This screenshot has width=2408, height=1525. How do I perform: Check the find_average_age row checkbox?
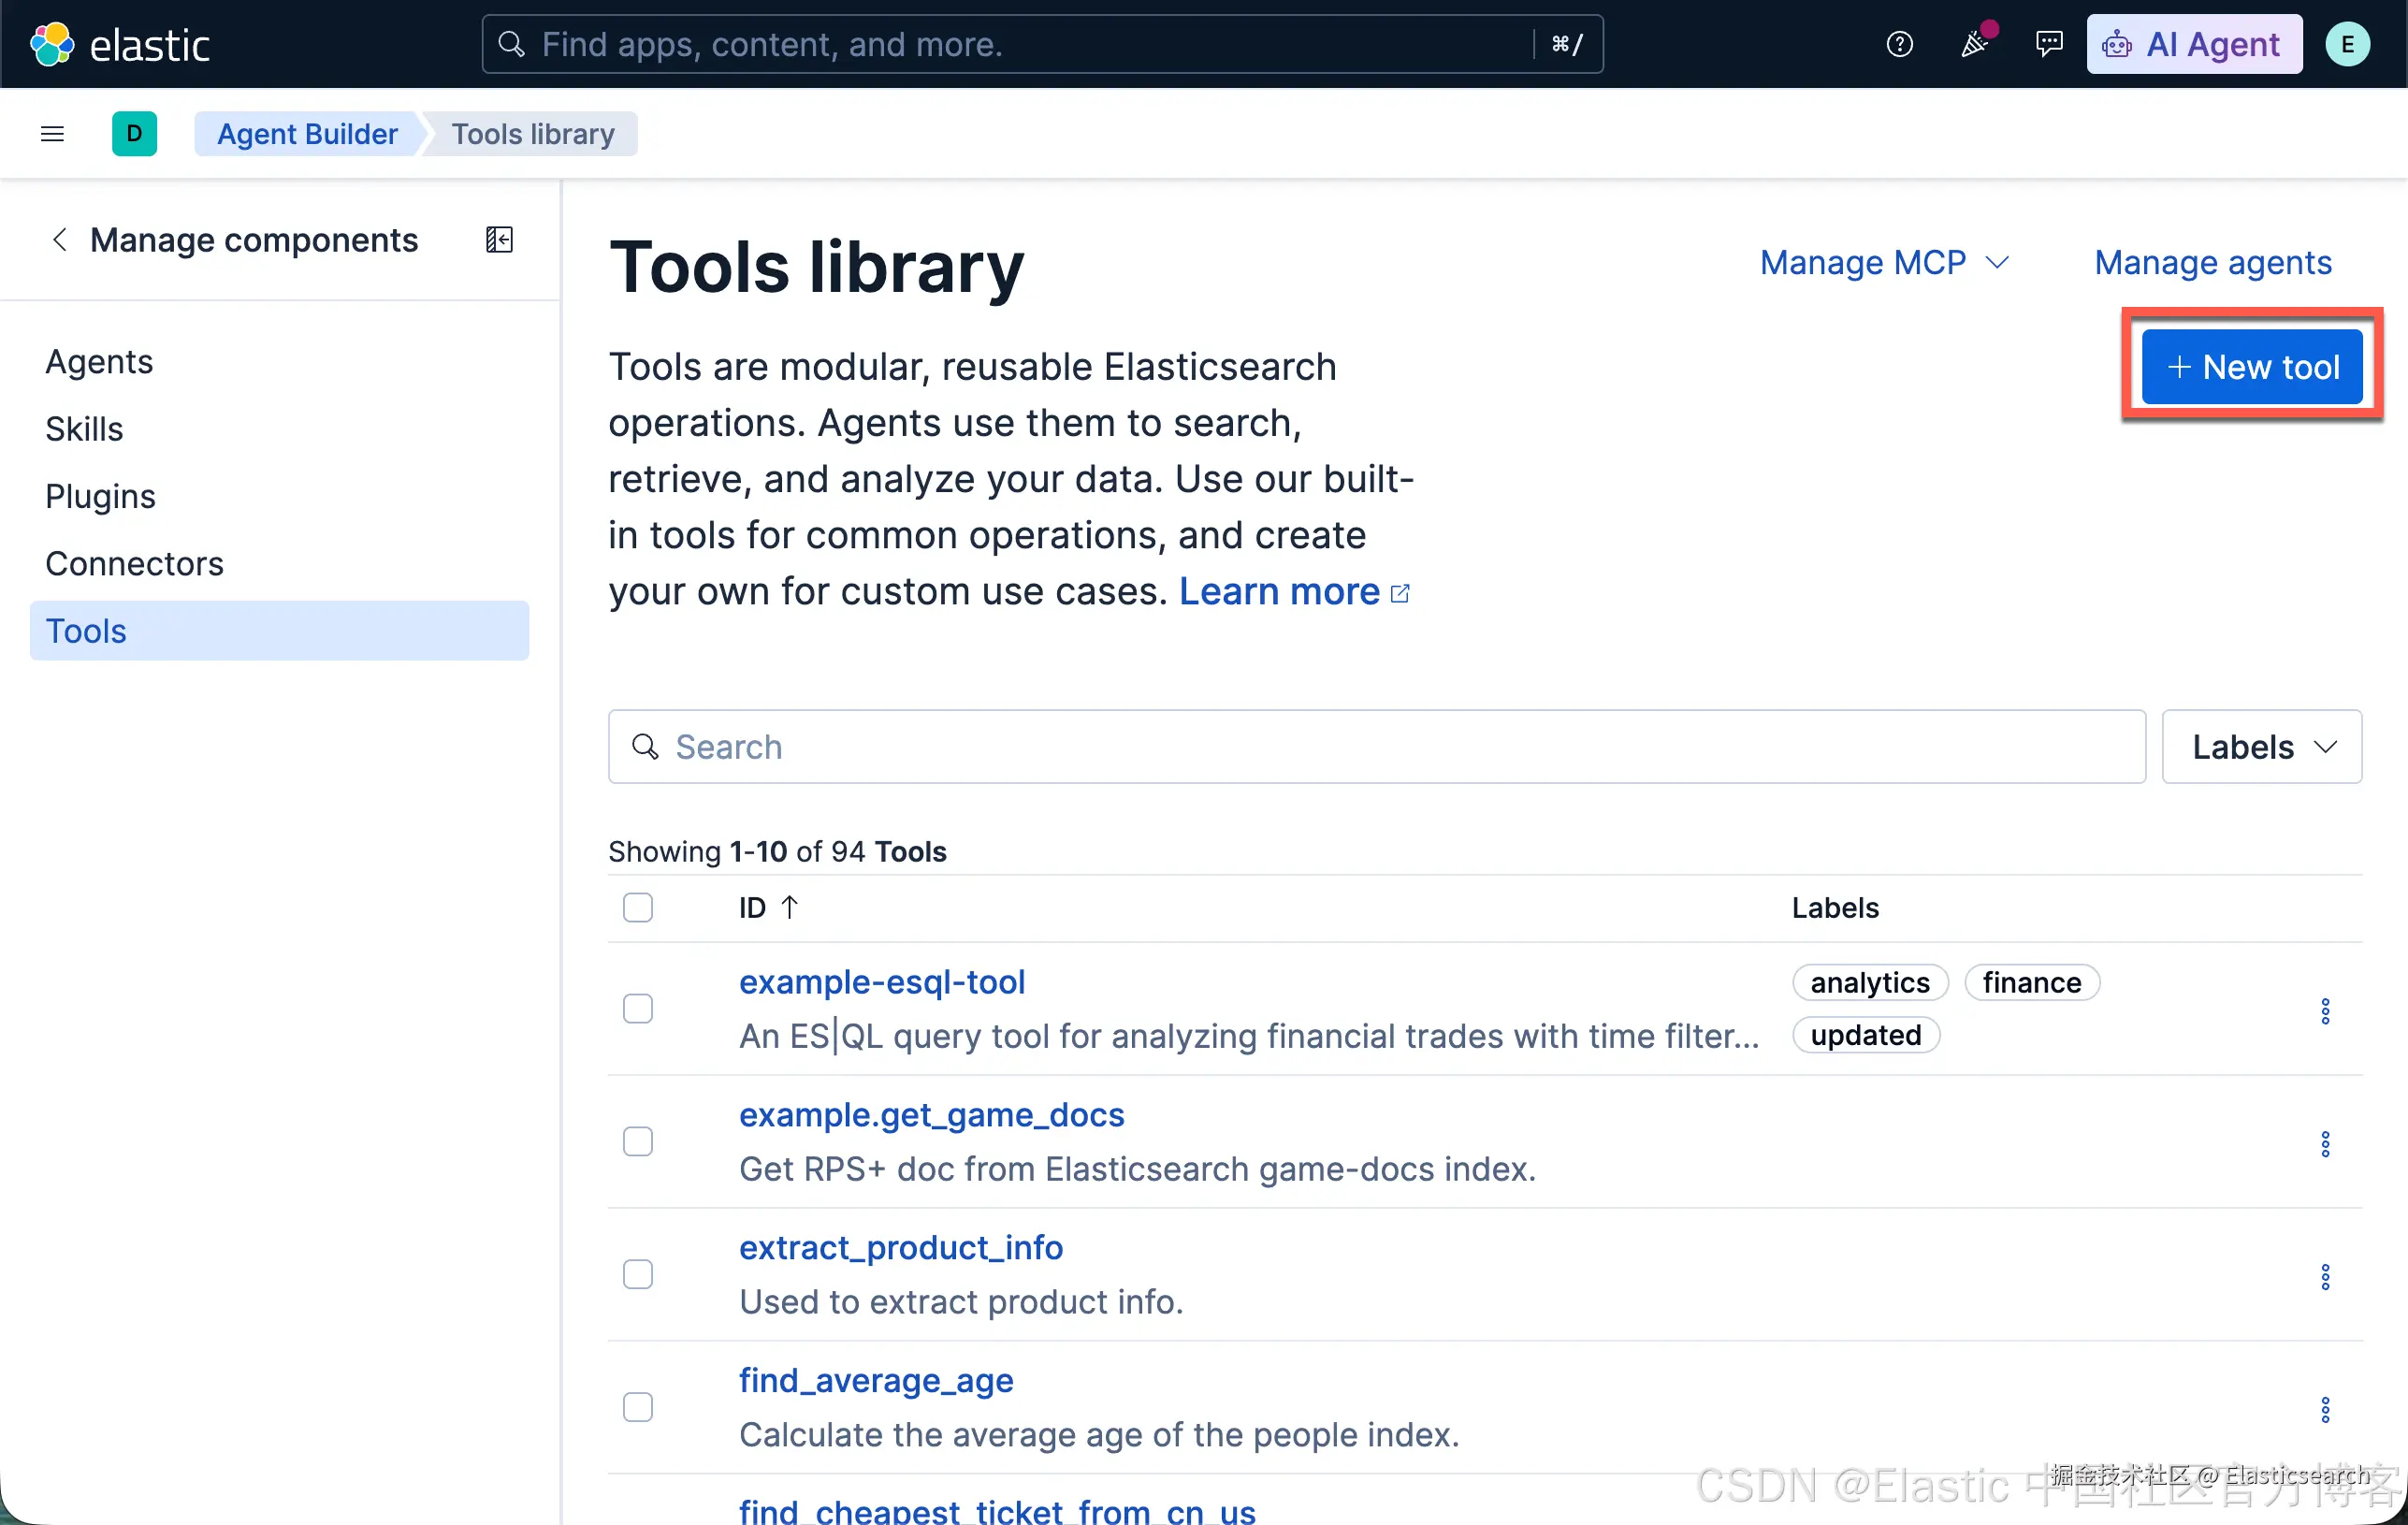click(638, 1407)
